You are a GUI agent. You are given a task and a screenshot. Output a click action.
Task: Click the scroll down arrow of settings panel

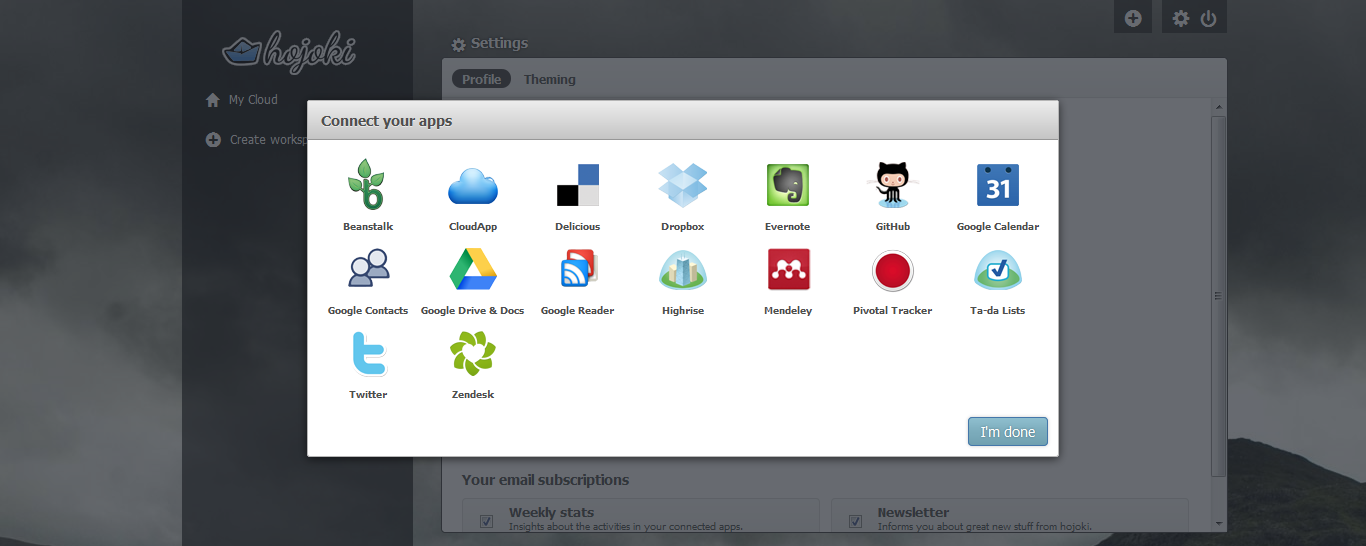coord(1218,523)
